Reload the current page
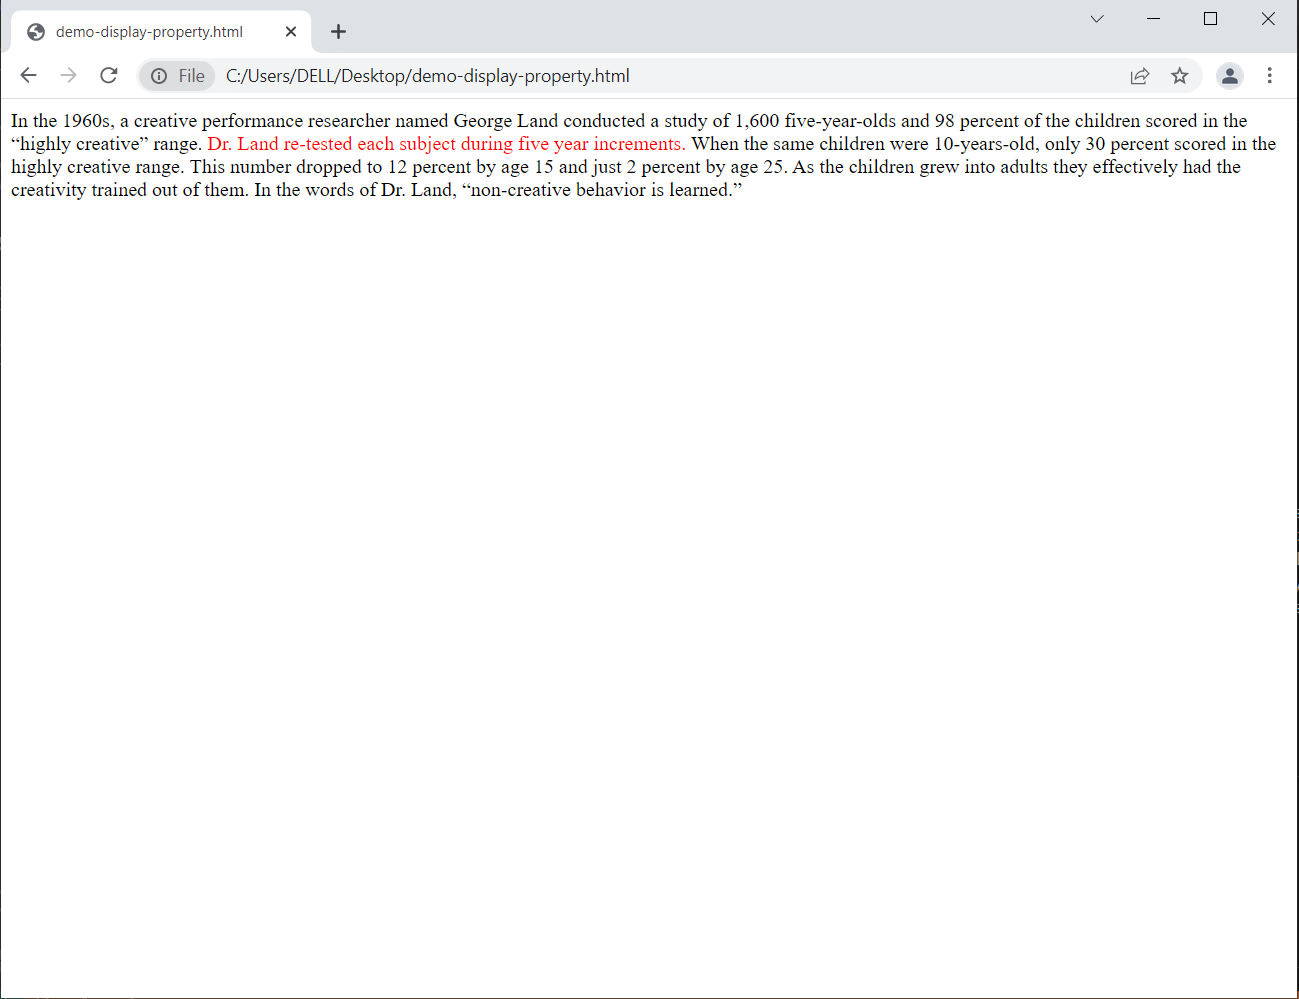 (109, 76)
